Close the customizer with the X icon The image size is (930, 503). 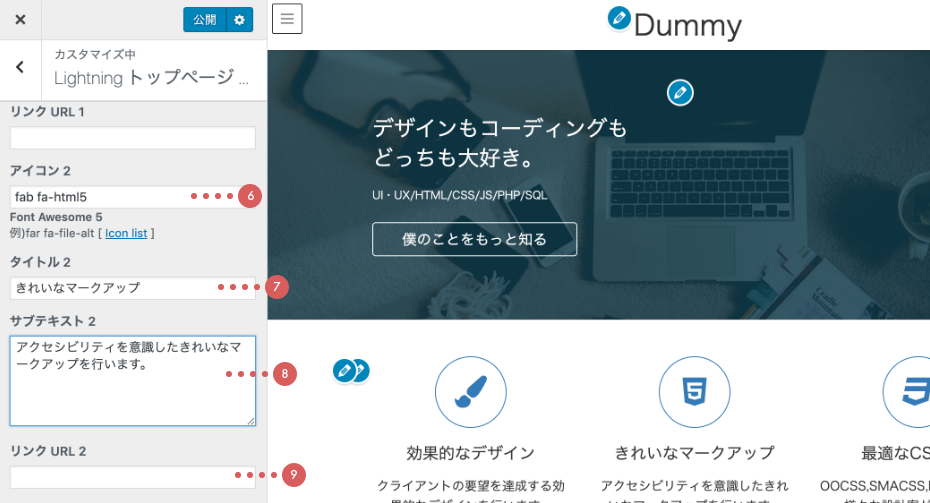click(x=20, y=20)
